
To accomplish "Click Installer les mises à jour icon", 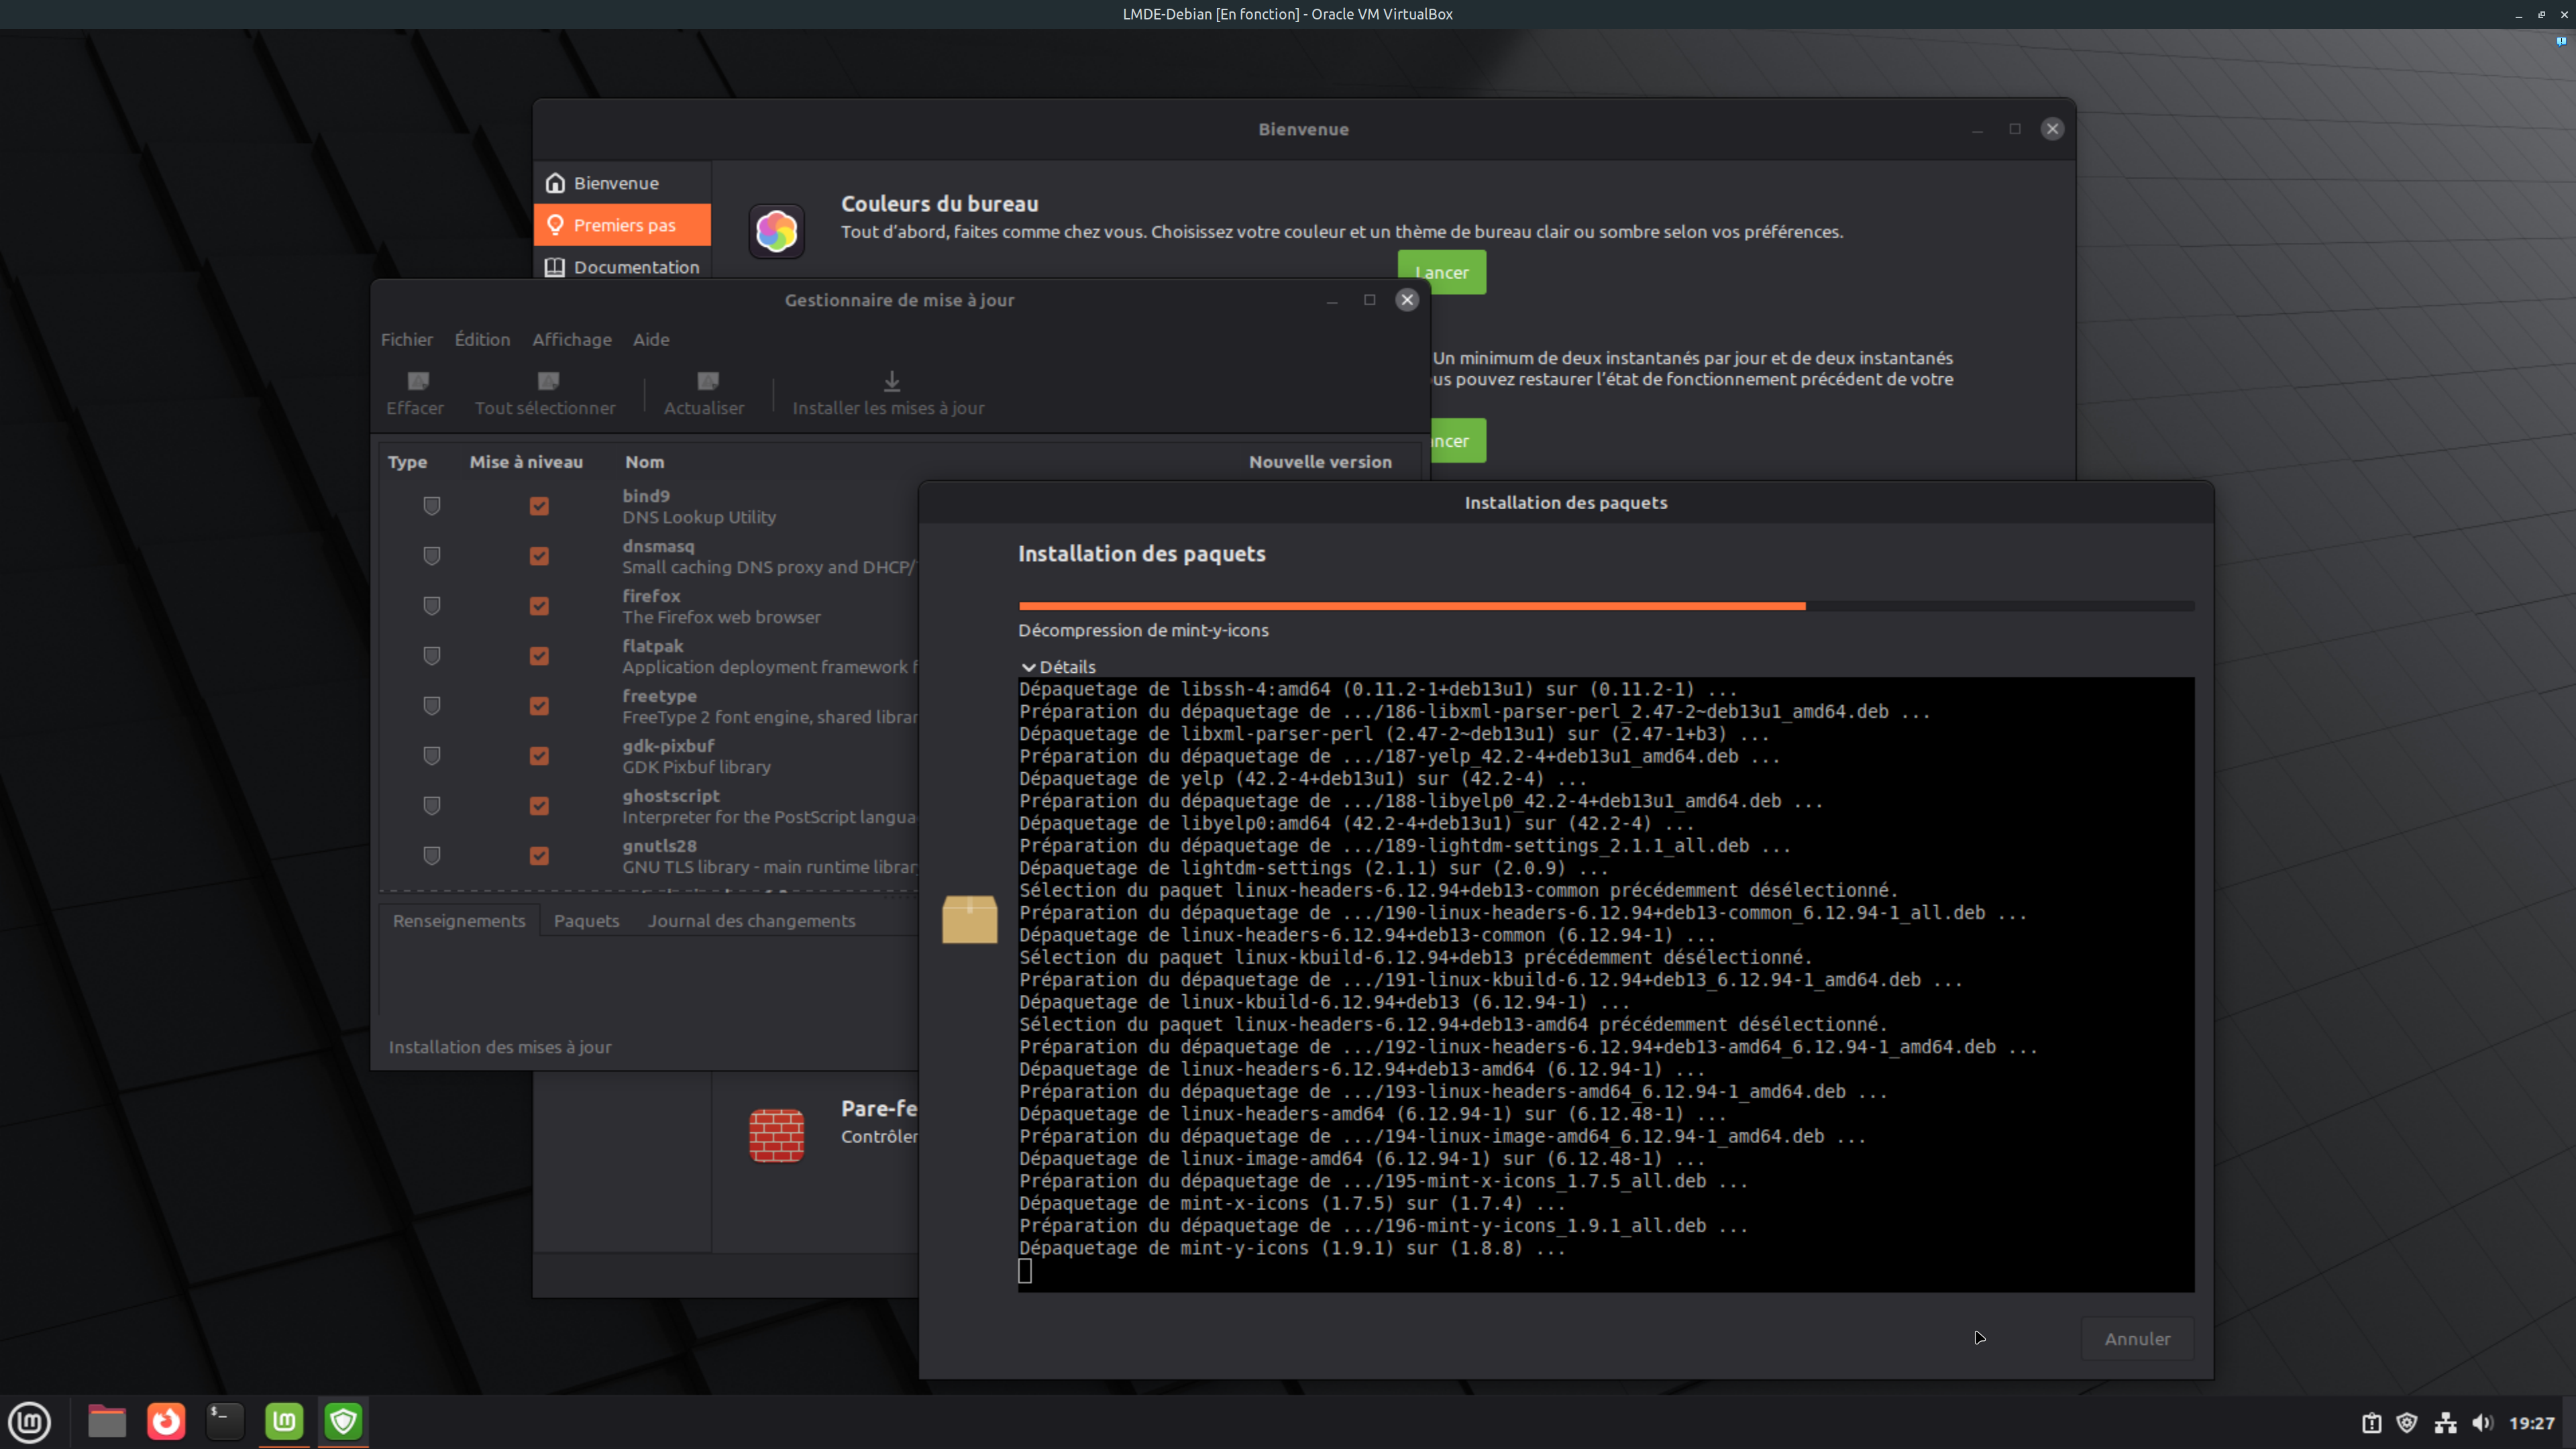I will click(892, 381).
